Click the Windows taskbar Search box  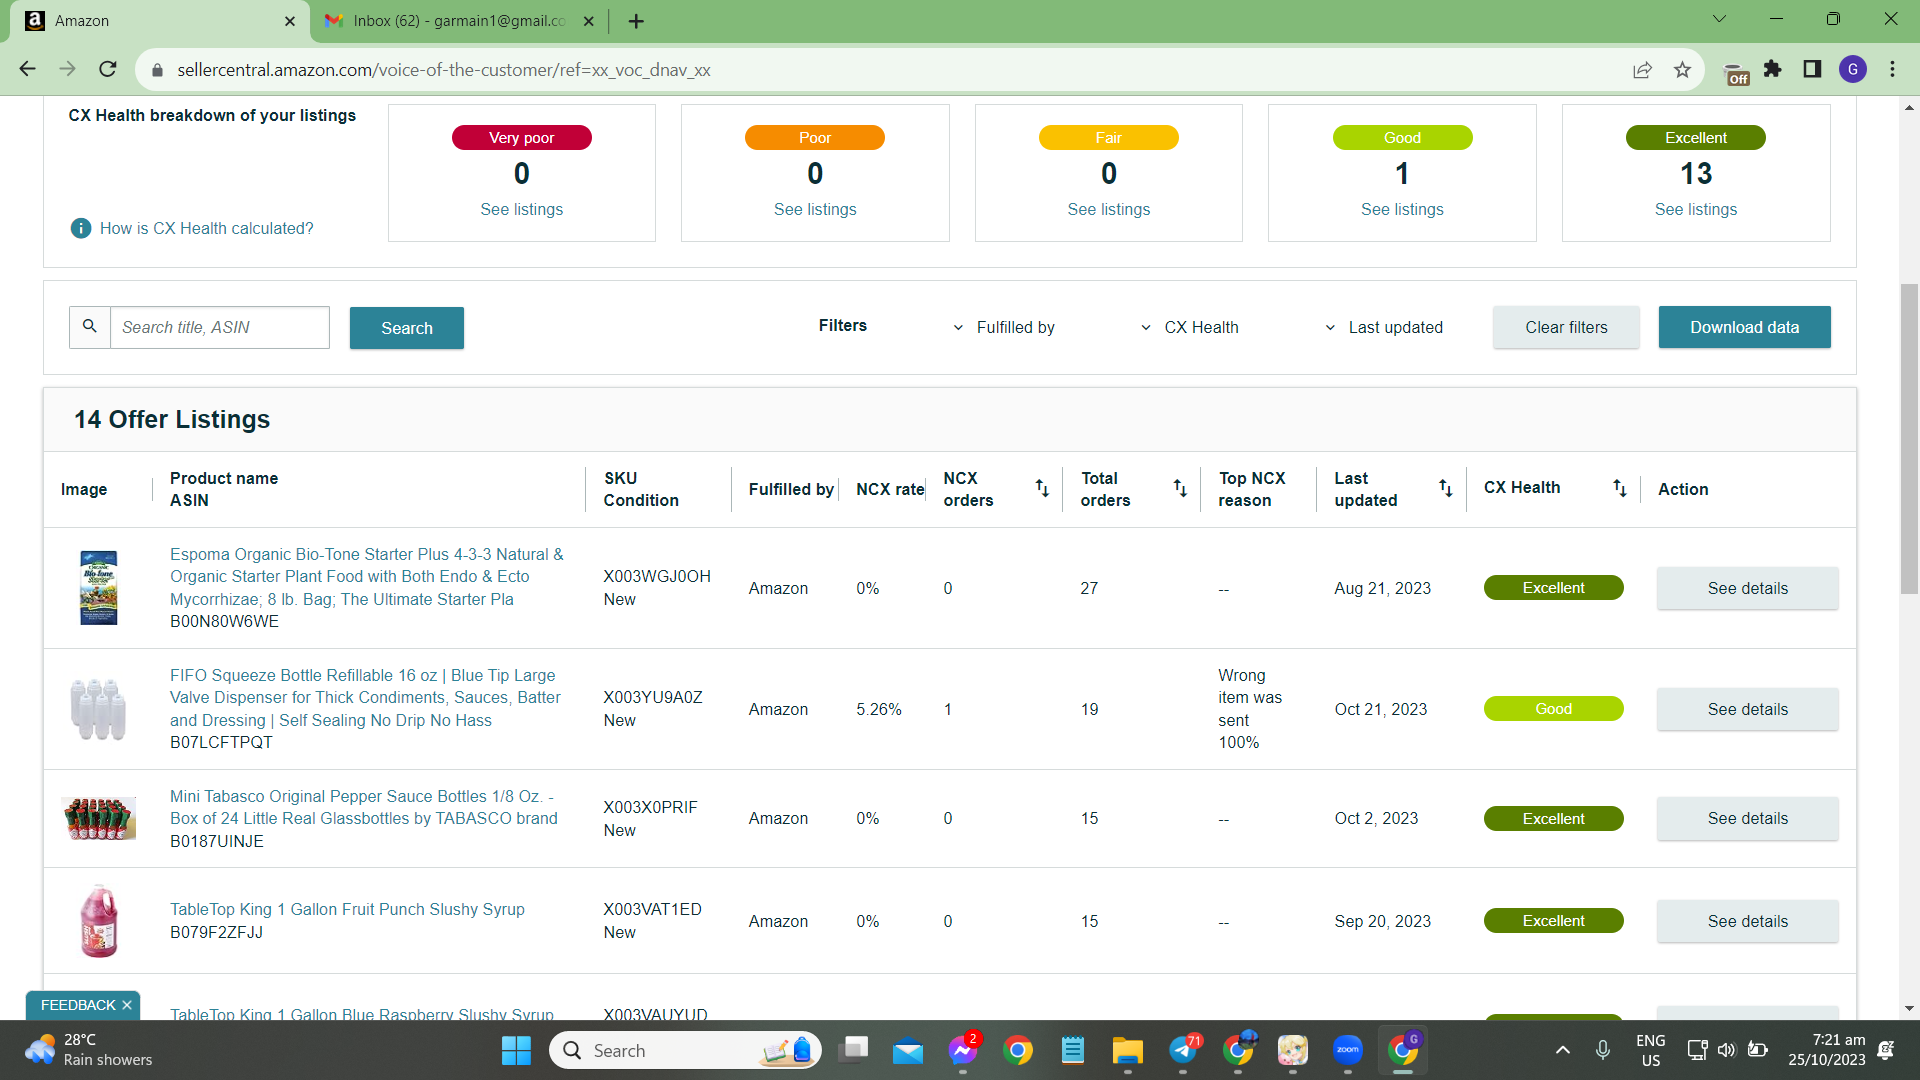coord(685,1050)
